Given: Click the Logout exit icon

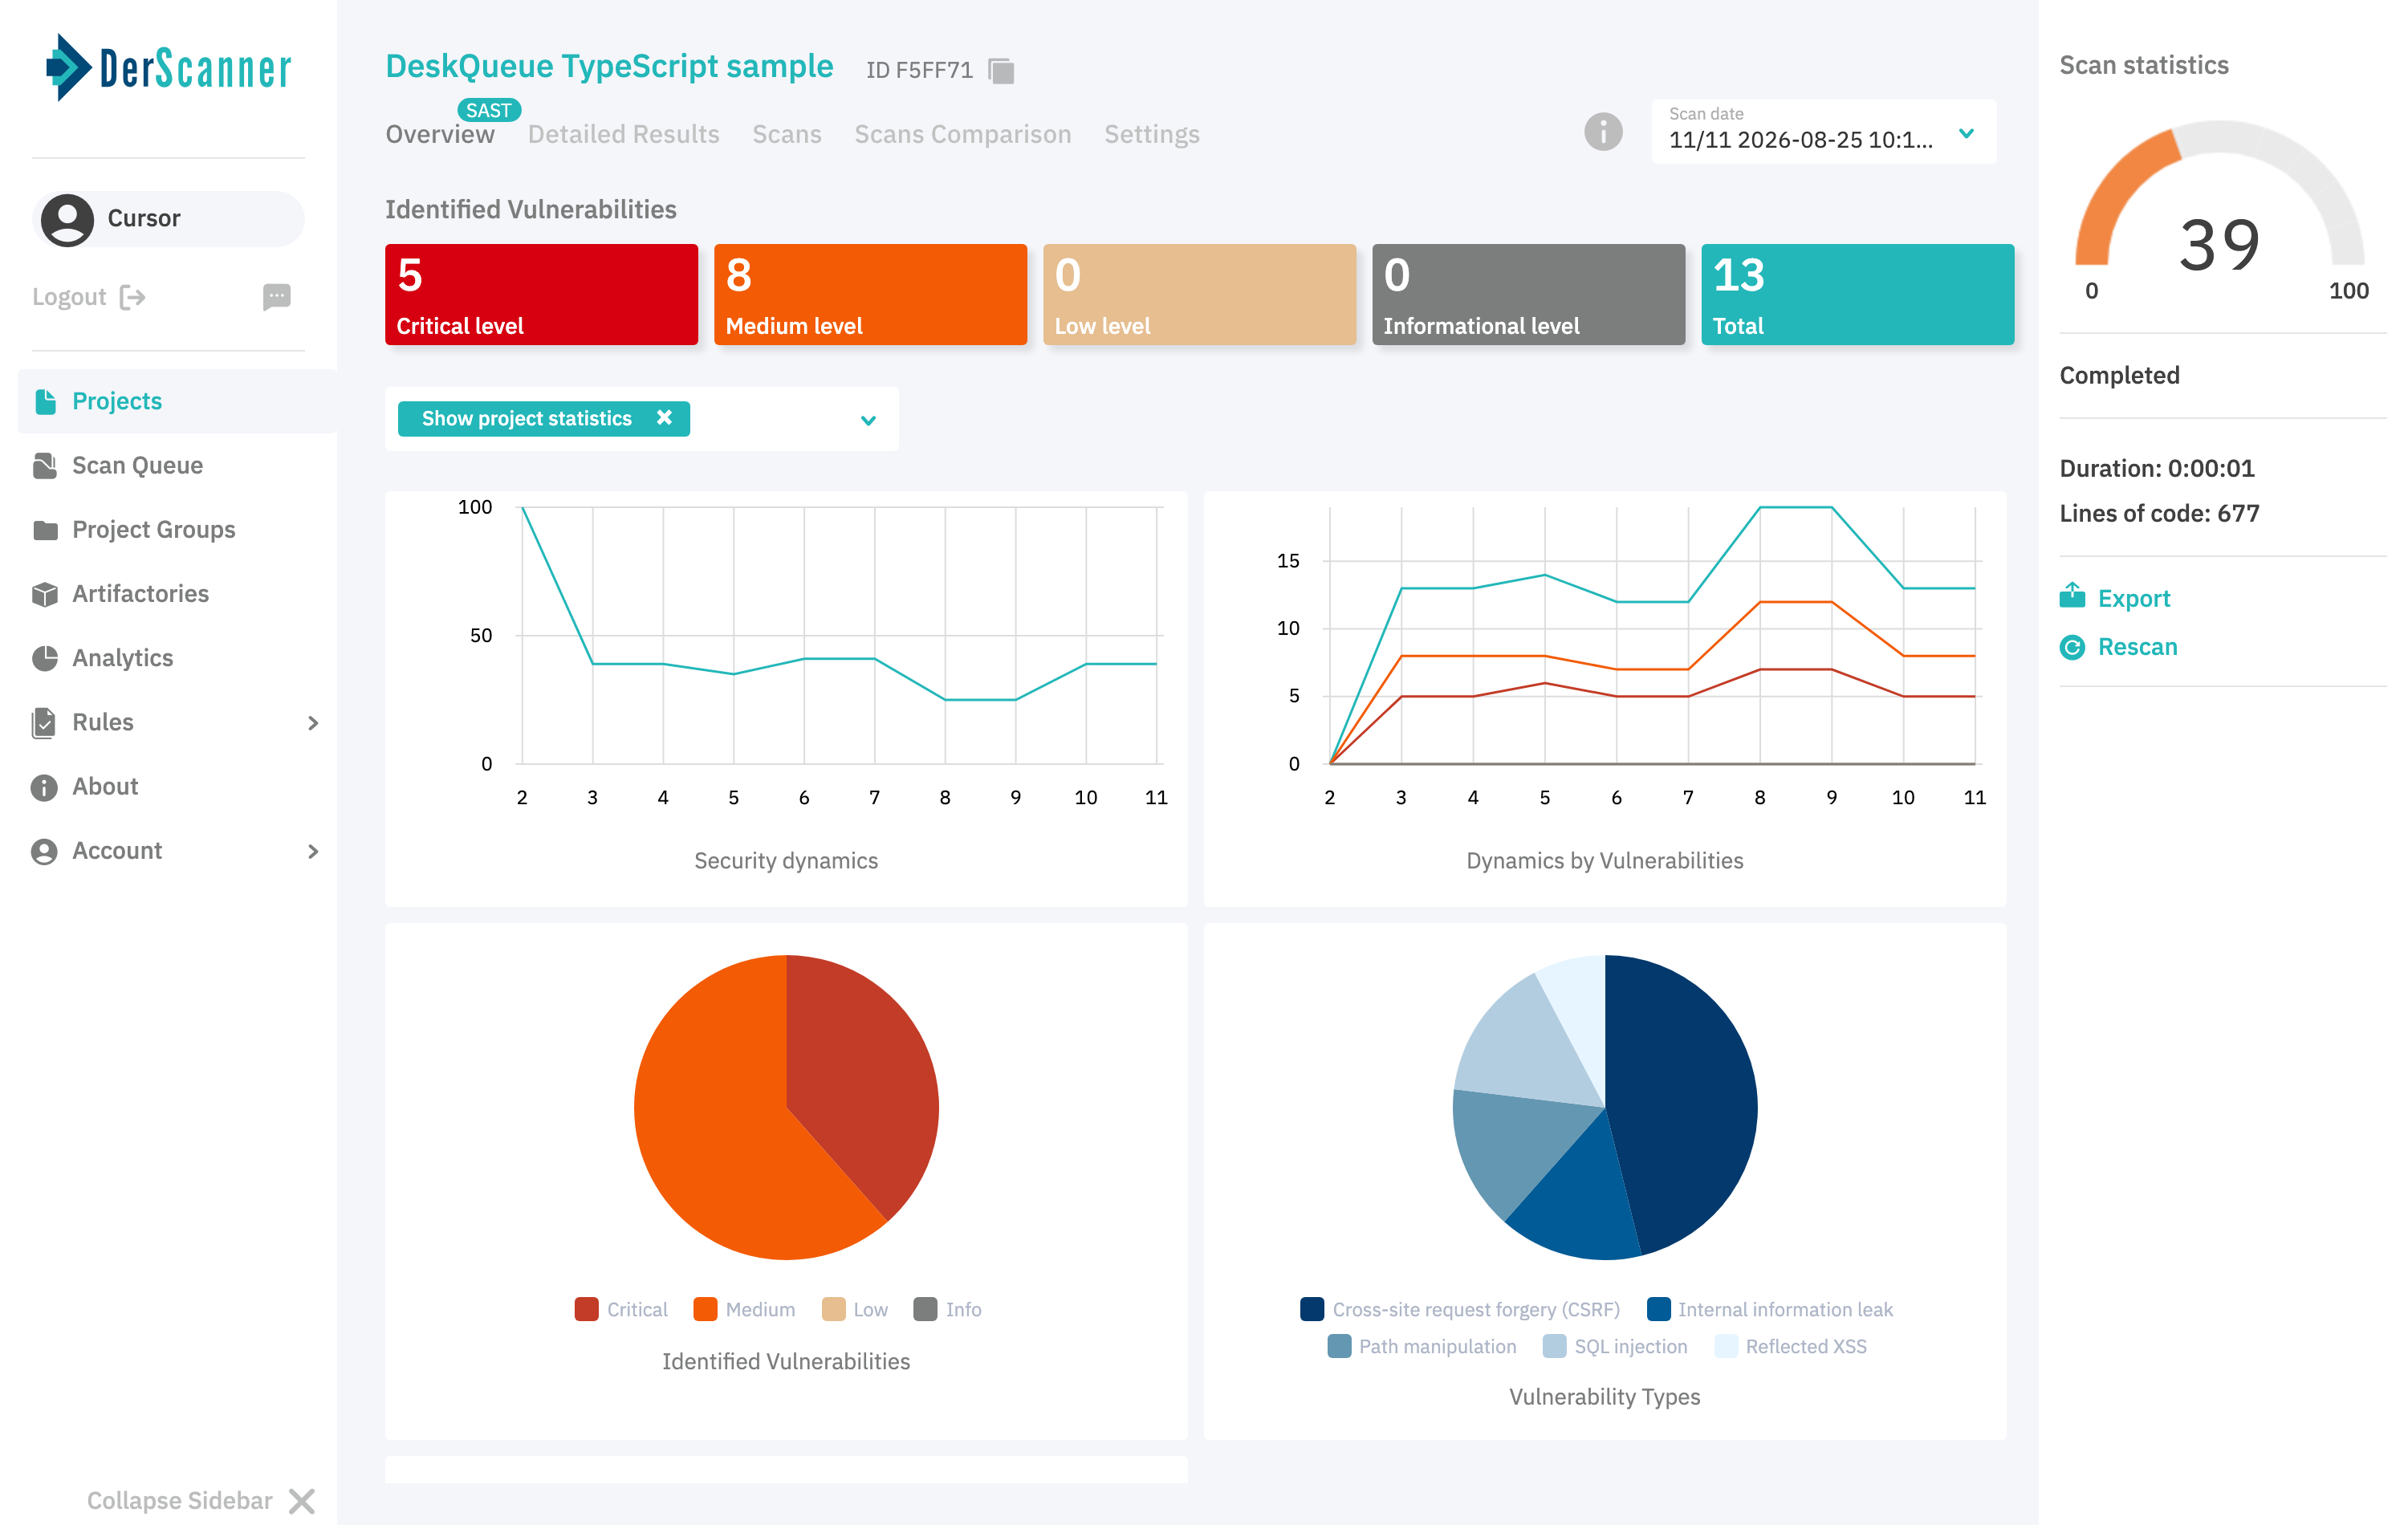Looking at the screenshot, I should [133, 297].
